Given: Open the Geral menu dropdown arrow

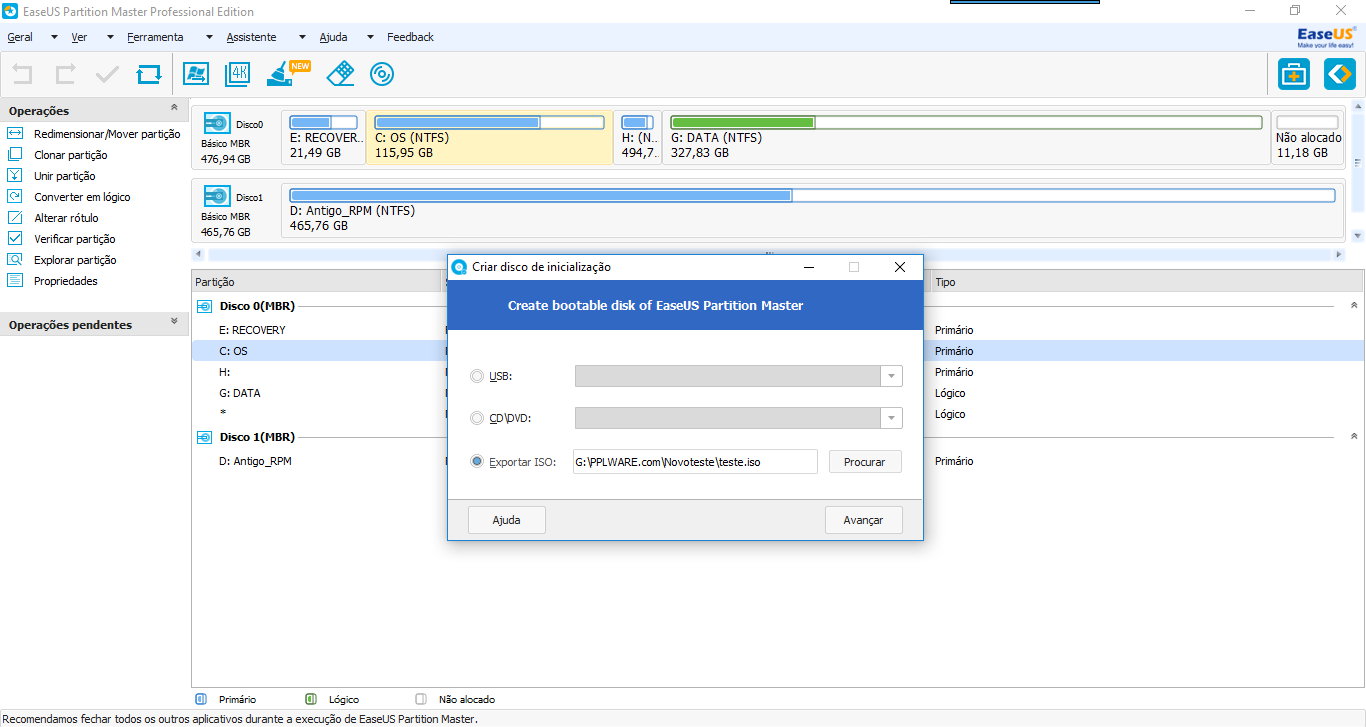Looking at the screenshot, I should click(x=54, y=37).
